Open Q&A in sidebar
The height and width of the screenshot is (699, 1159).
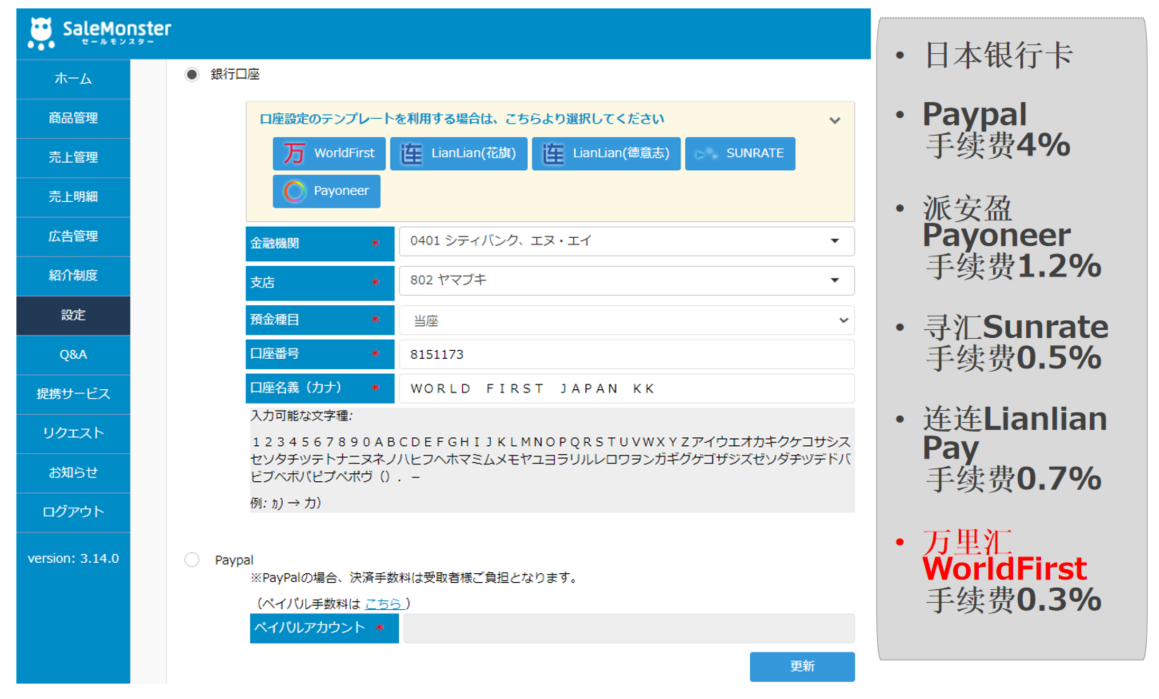[x=73, y=355]
